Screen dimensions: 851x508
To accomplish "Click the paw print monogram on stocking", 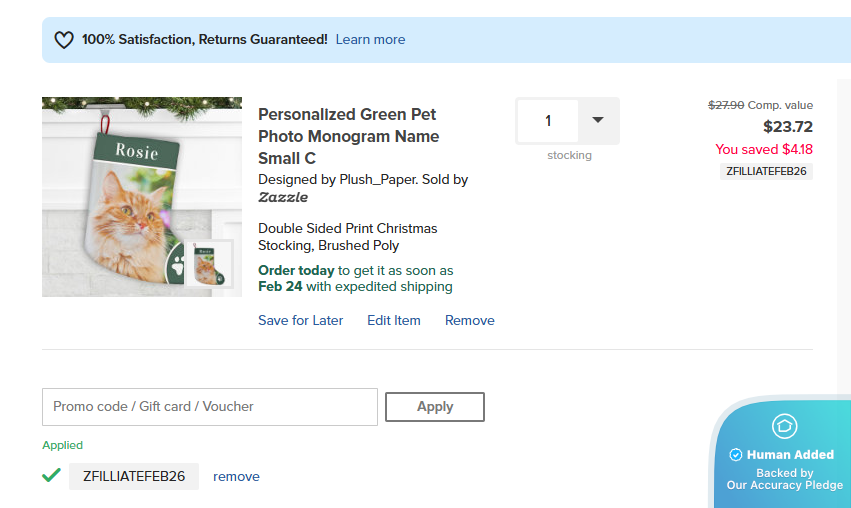I will pos(178,267).
